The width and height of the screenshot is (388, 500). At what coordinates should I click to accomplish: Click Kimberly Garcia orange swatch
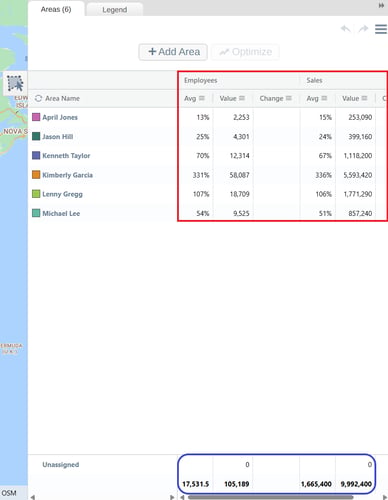coord(36,175)
